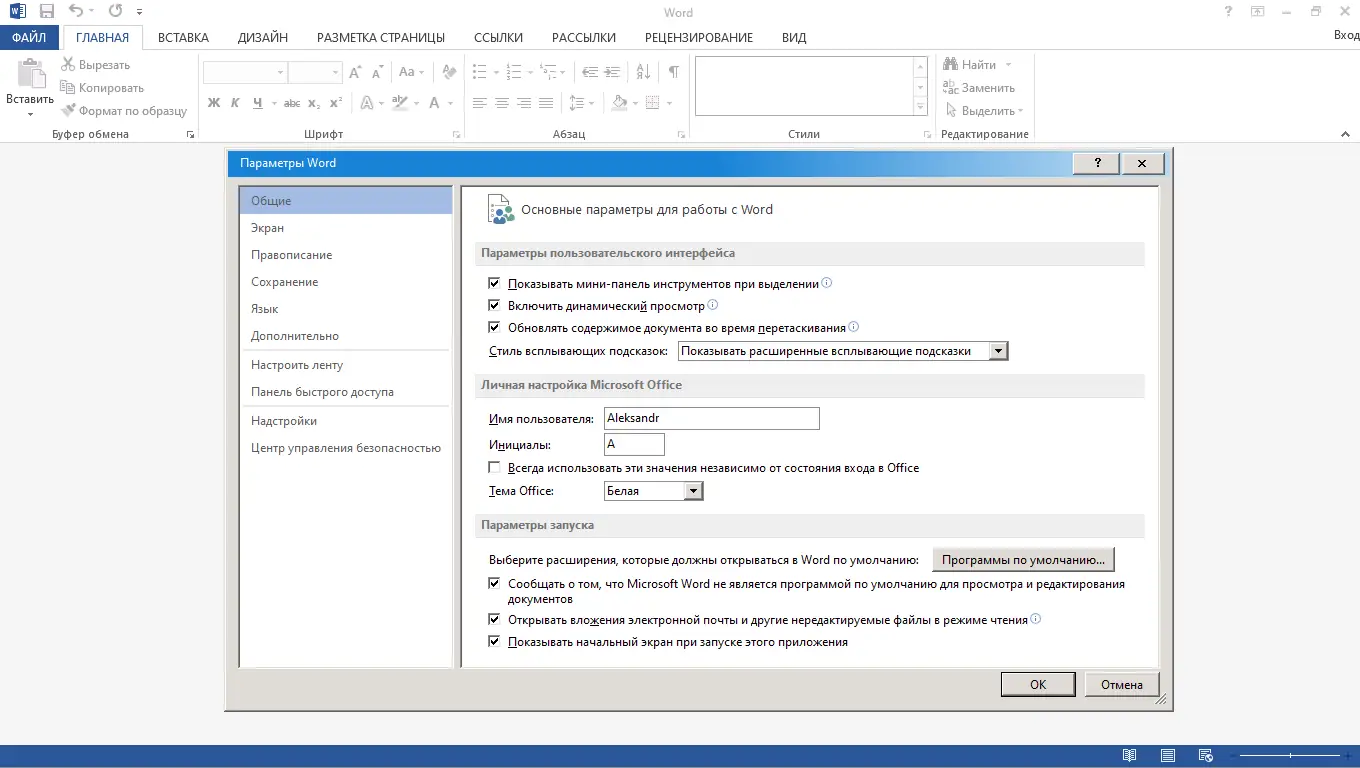Click the Copy icon in the clipboard group
This screenshot has height=768, width=1360.
point(68,88)
